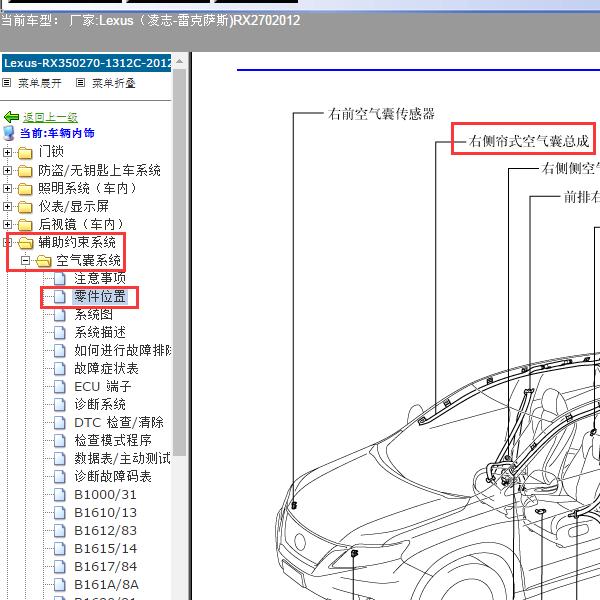Screen dimensions: 600x600
Task: Click the 仪表/显示屏 folder icon
Action: pos(25,207)
